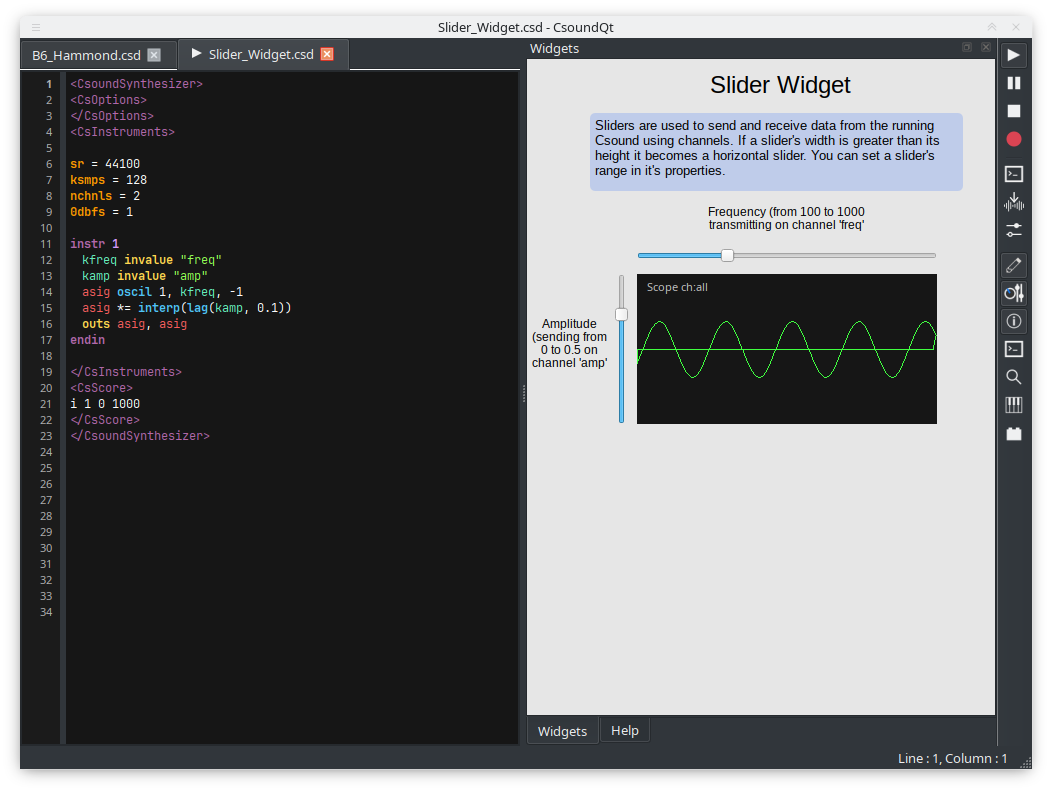The height and width of the screenshot is (793, 1052).
Task: Click line number 34 in the gutter
Action: (46, 613)
